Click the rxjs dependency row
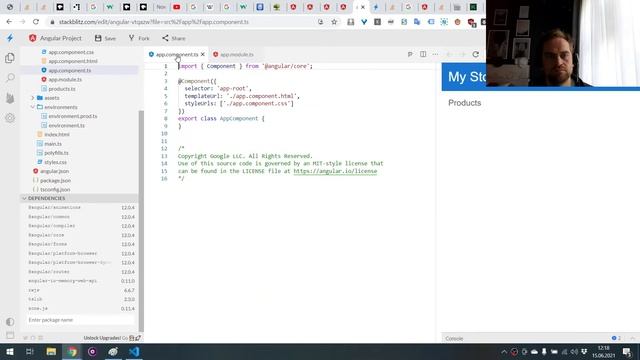 [x=81, y=290]
